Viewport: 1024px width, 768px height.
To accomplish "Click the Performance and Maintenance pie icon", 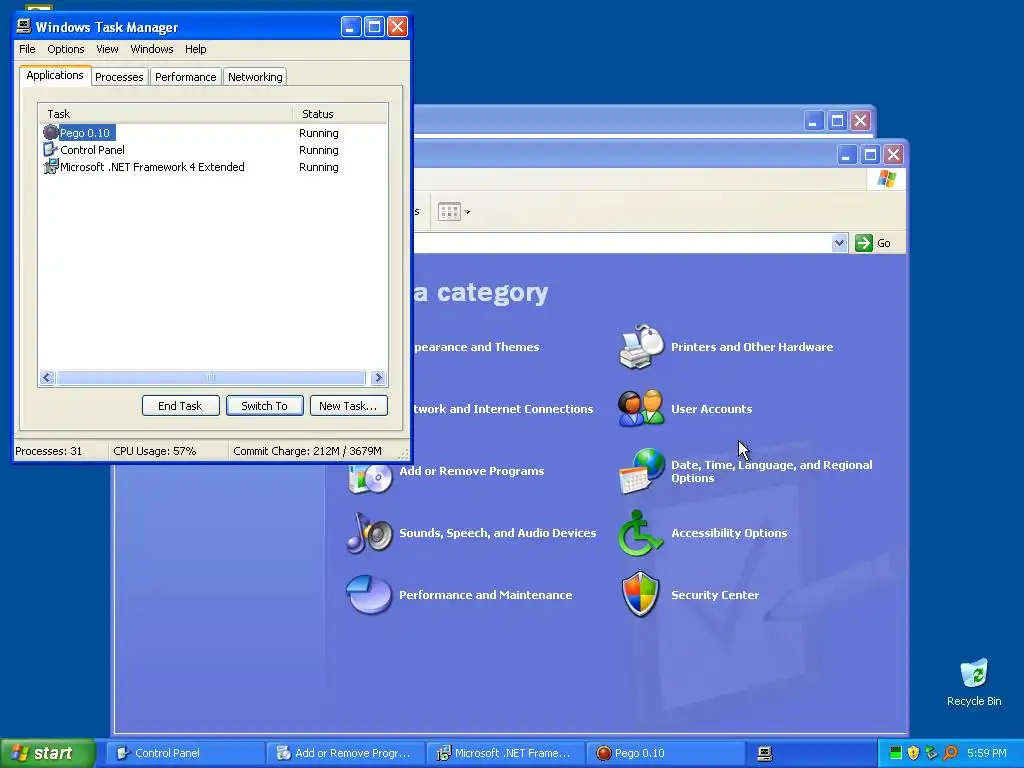I will (x=370, y=595).
